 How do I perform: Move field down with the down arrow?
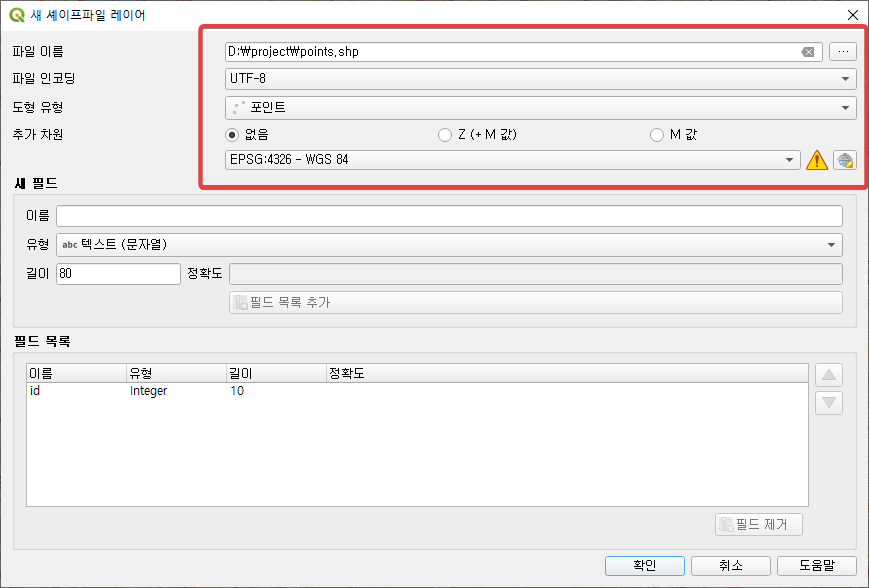point(830,403)
